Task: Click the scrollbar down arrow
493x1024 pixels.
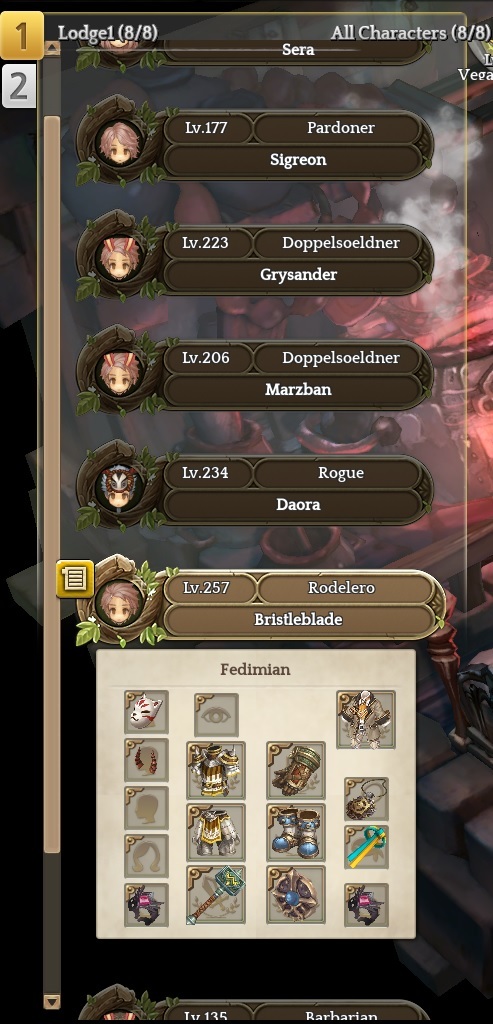Action: [x=52, y=1001]
